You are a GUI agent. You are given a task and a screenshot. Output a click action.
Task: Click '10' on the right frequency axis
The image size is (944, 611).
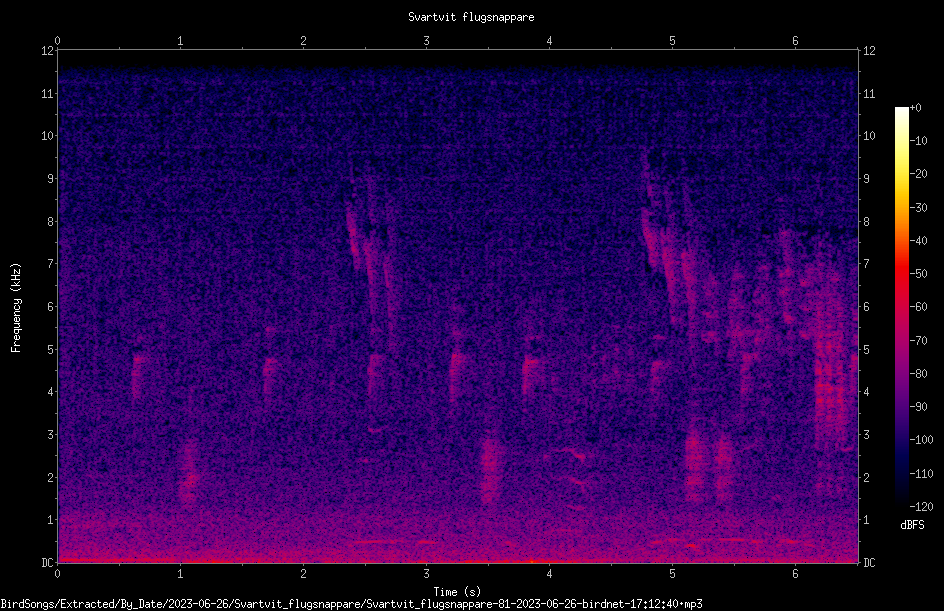869,136
